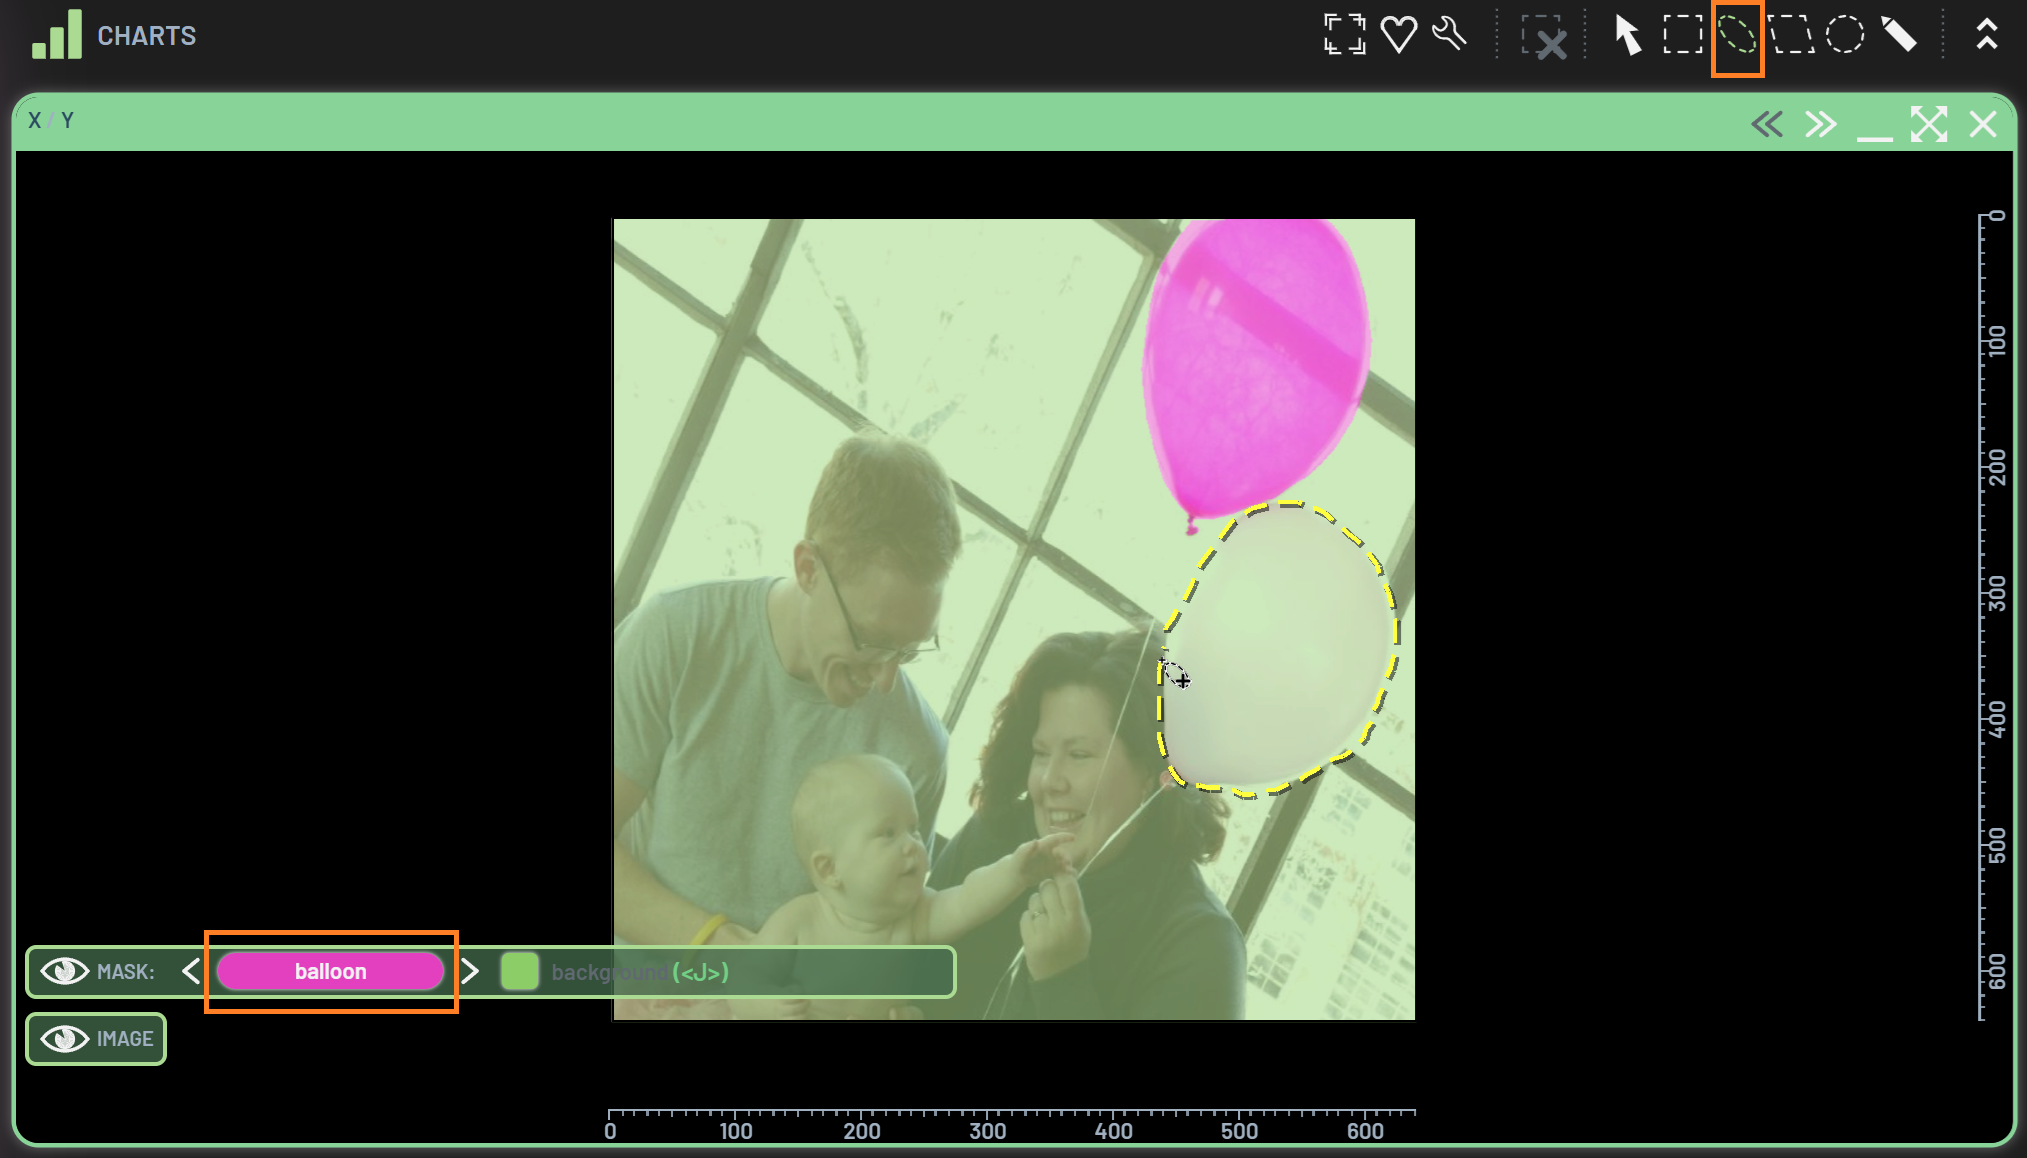Click the heart favorites icon

click(1398, 35)
